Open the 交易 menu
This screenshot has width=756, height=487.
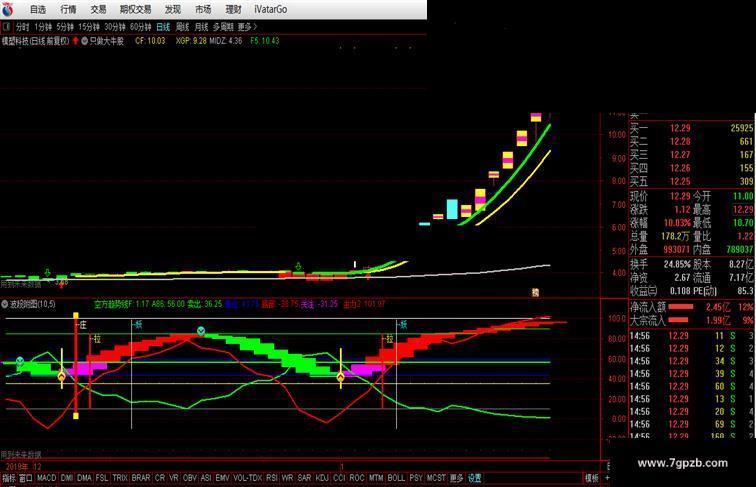tap(98, 9)
